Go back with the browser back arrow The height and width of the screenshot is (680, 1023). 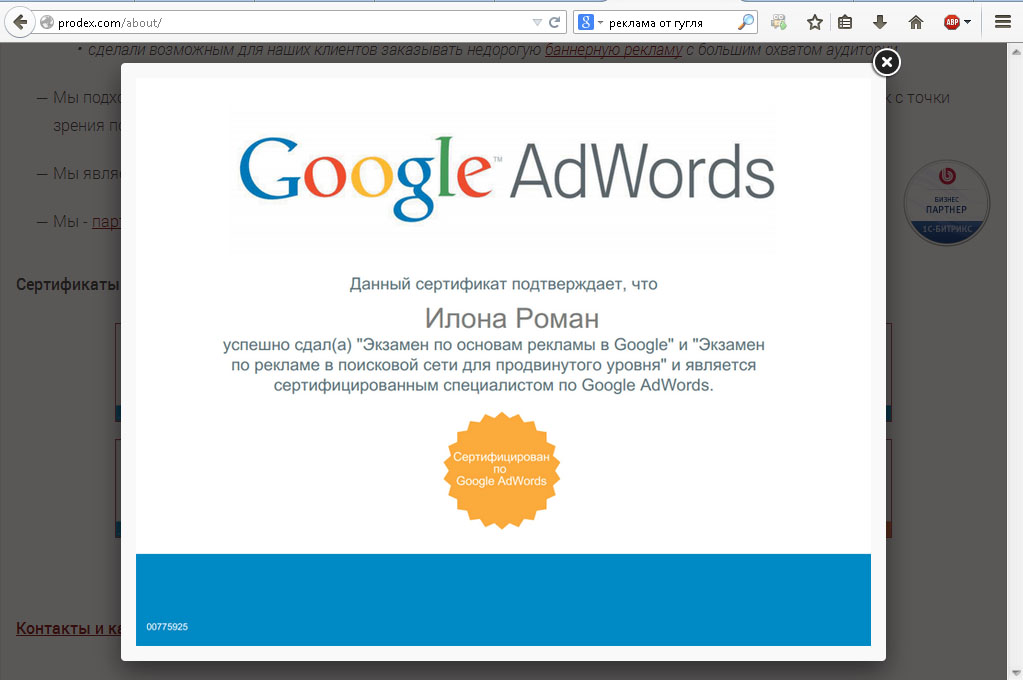click(20, 23)
